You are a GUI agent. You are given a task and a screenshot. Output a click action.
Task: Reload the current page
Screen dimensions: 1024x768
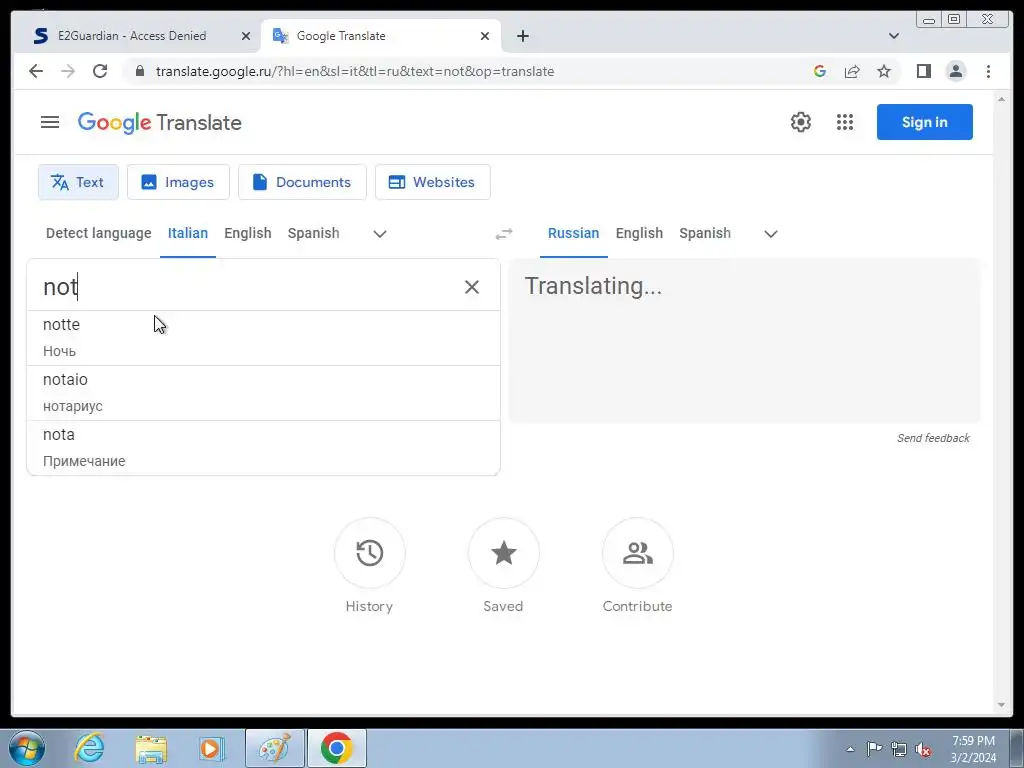point(100,71)
